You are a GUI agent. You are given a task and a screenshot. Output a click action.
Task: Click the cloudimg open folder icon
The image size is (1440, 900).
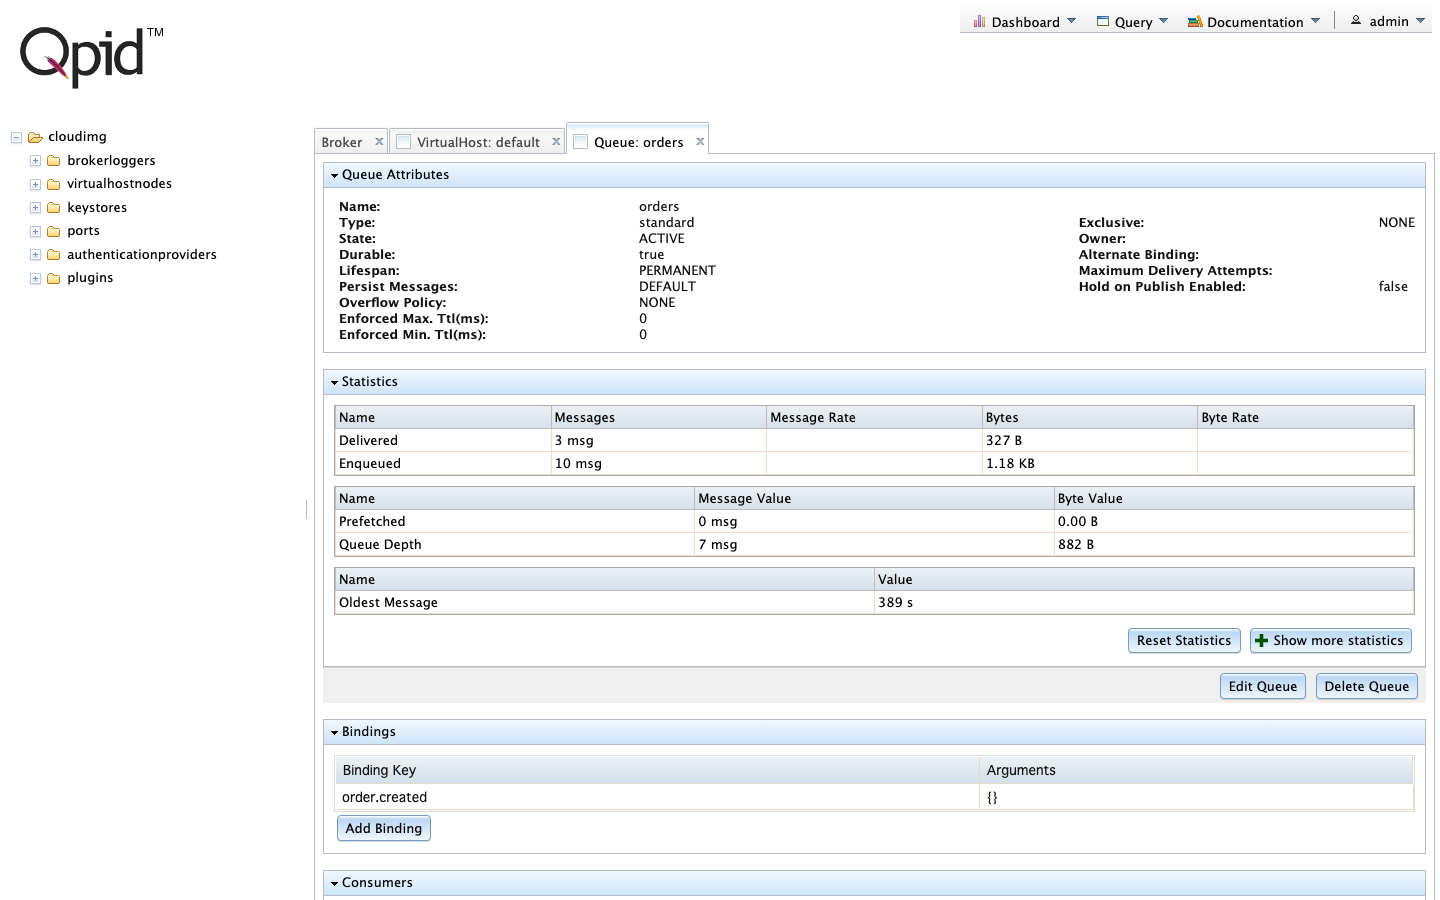[x=35, y=137]
